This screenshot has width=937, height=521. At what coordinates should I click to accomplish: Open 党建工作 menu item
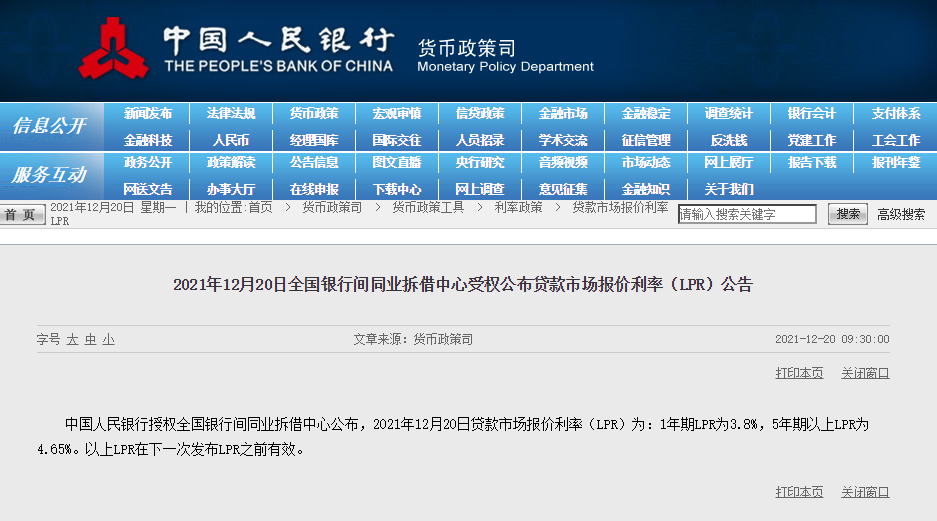tap(812, 140)
